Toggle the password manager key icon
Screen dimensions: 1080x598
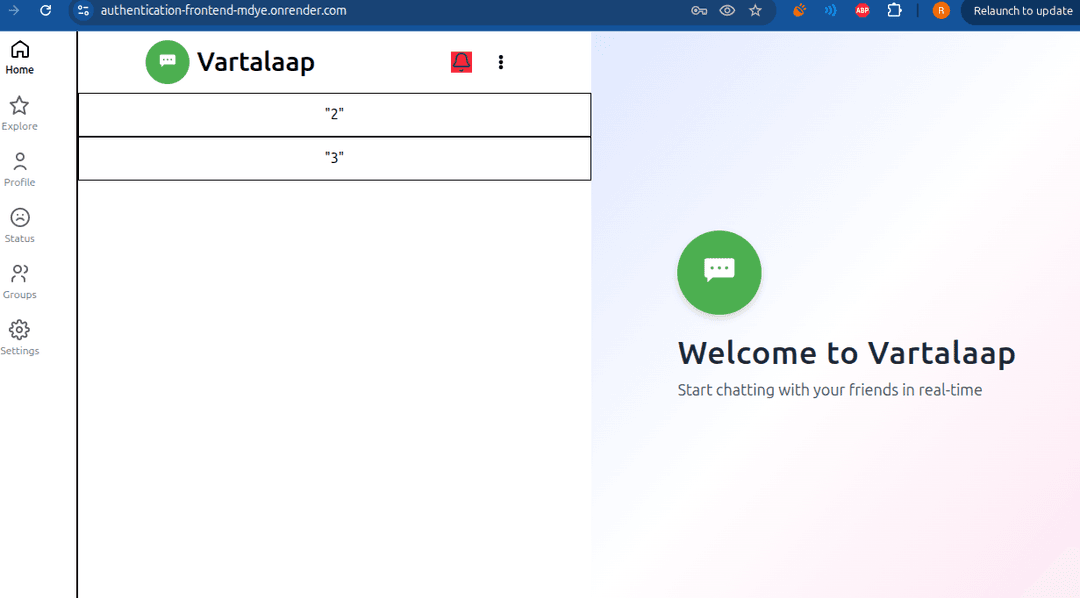698,10
